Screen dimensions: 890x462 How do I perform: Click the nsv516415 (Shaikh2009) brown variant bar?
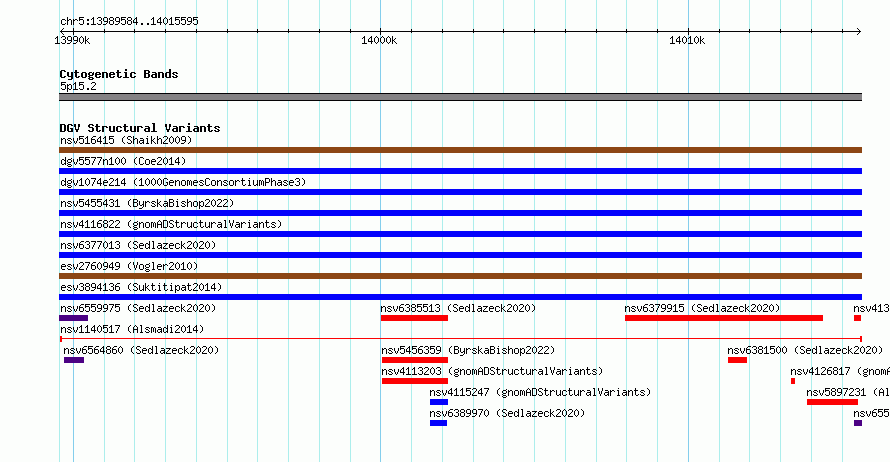click(460, 150)
